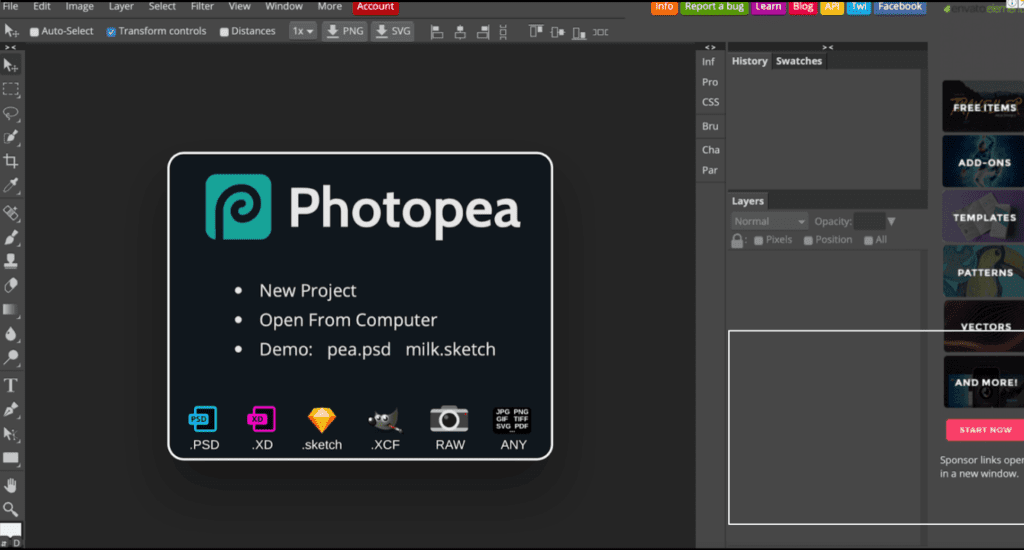Viewport: 1024px width, 550px height.
Task: Click the Report a bug button
Action: 714,7
